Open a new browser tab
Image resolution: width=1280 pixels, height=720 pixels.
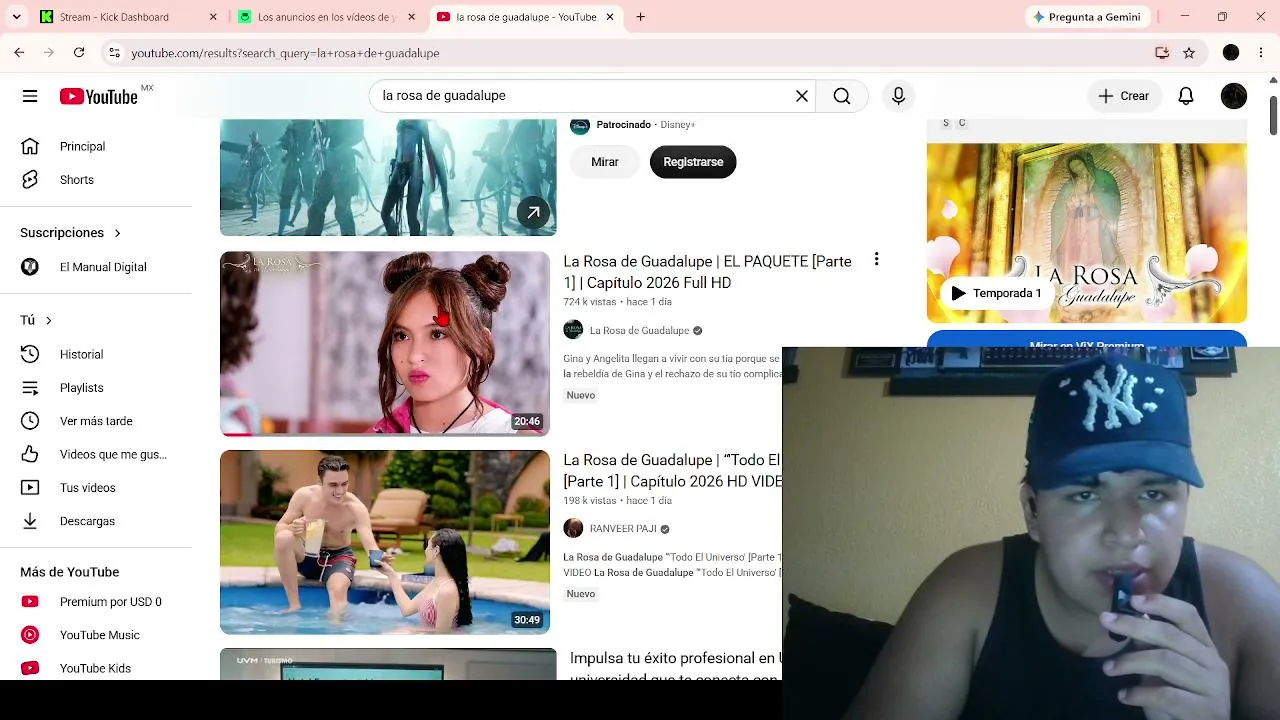[x=640, y=17]
